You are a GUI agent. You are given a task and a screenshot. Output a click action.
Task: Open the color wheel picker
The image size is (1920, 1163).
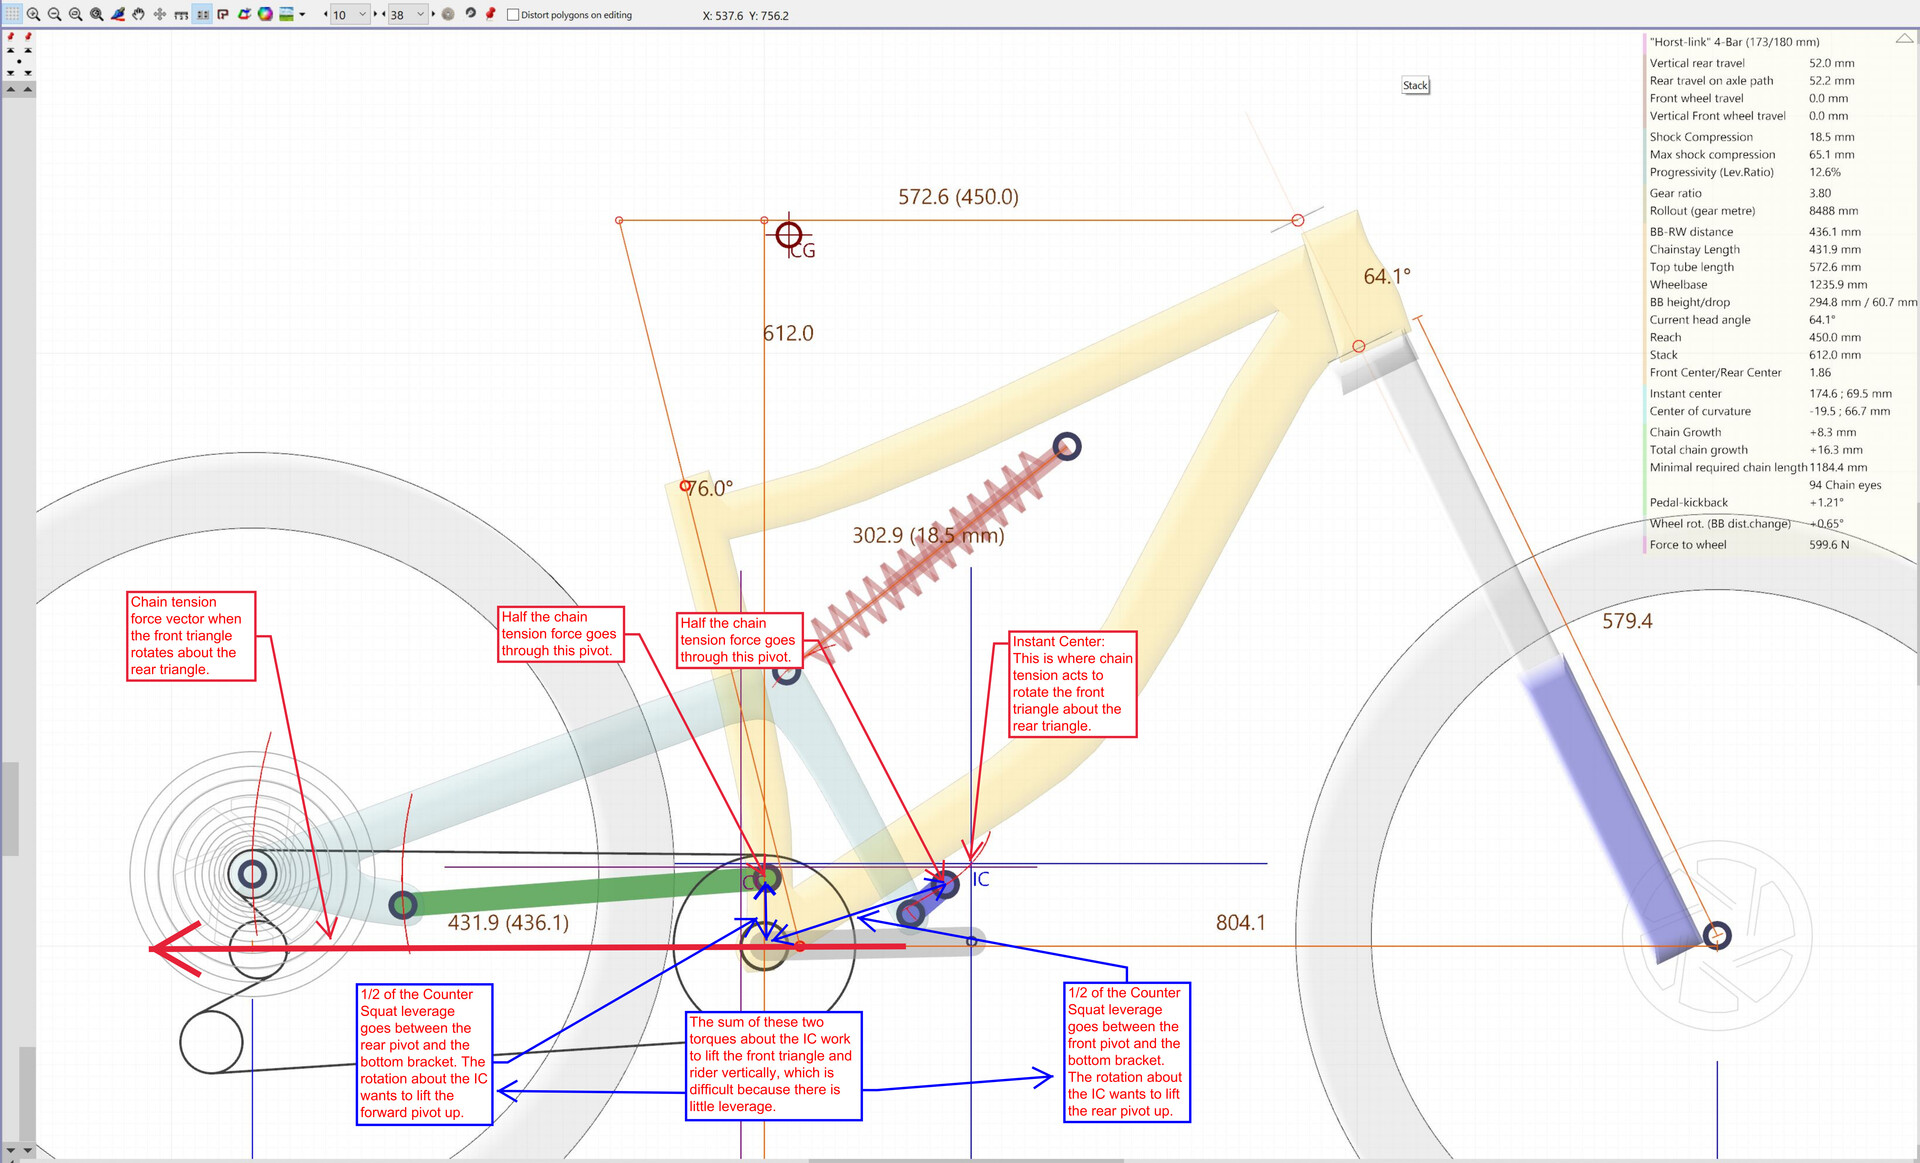265,14
